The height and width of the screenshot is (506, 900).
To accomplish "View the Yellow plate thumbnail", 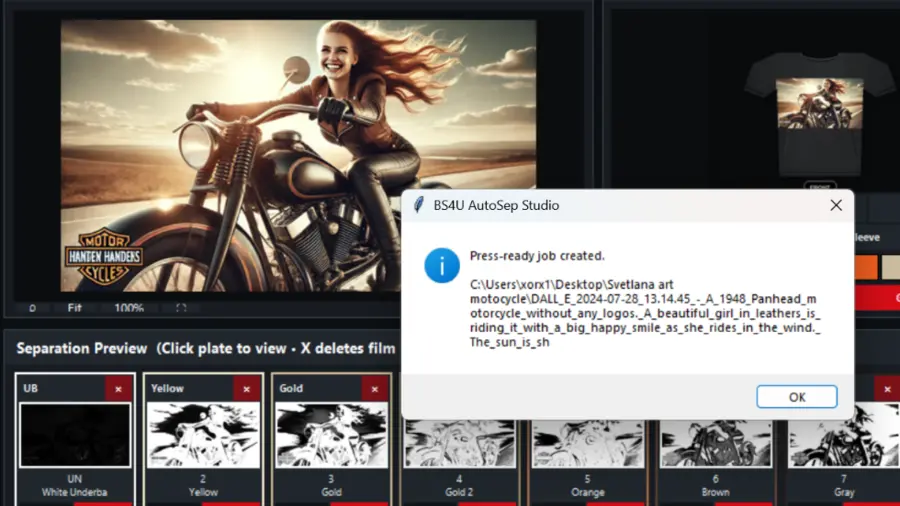I will pyautogui.click(x=203, y=435).
